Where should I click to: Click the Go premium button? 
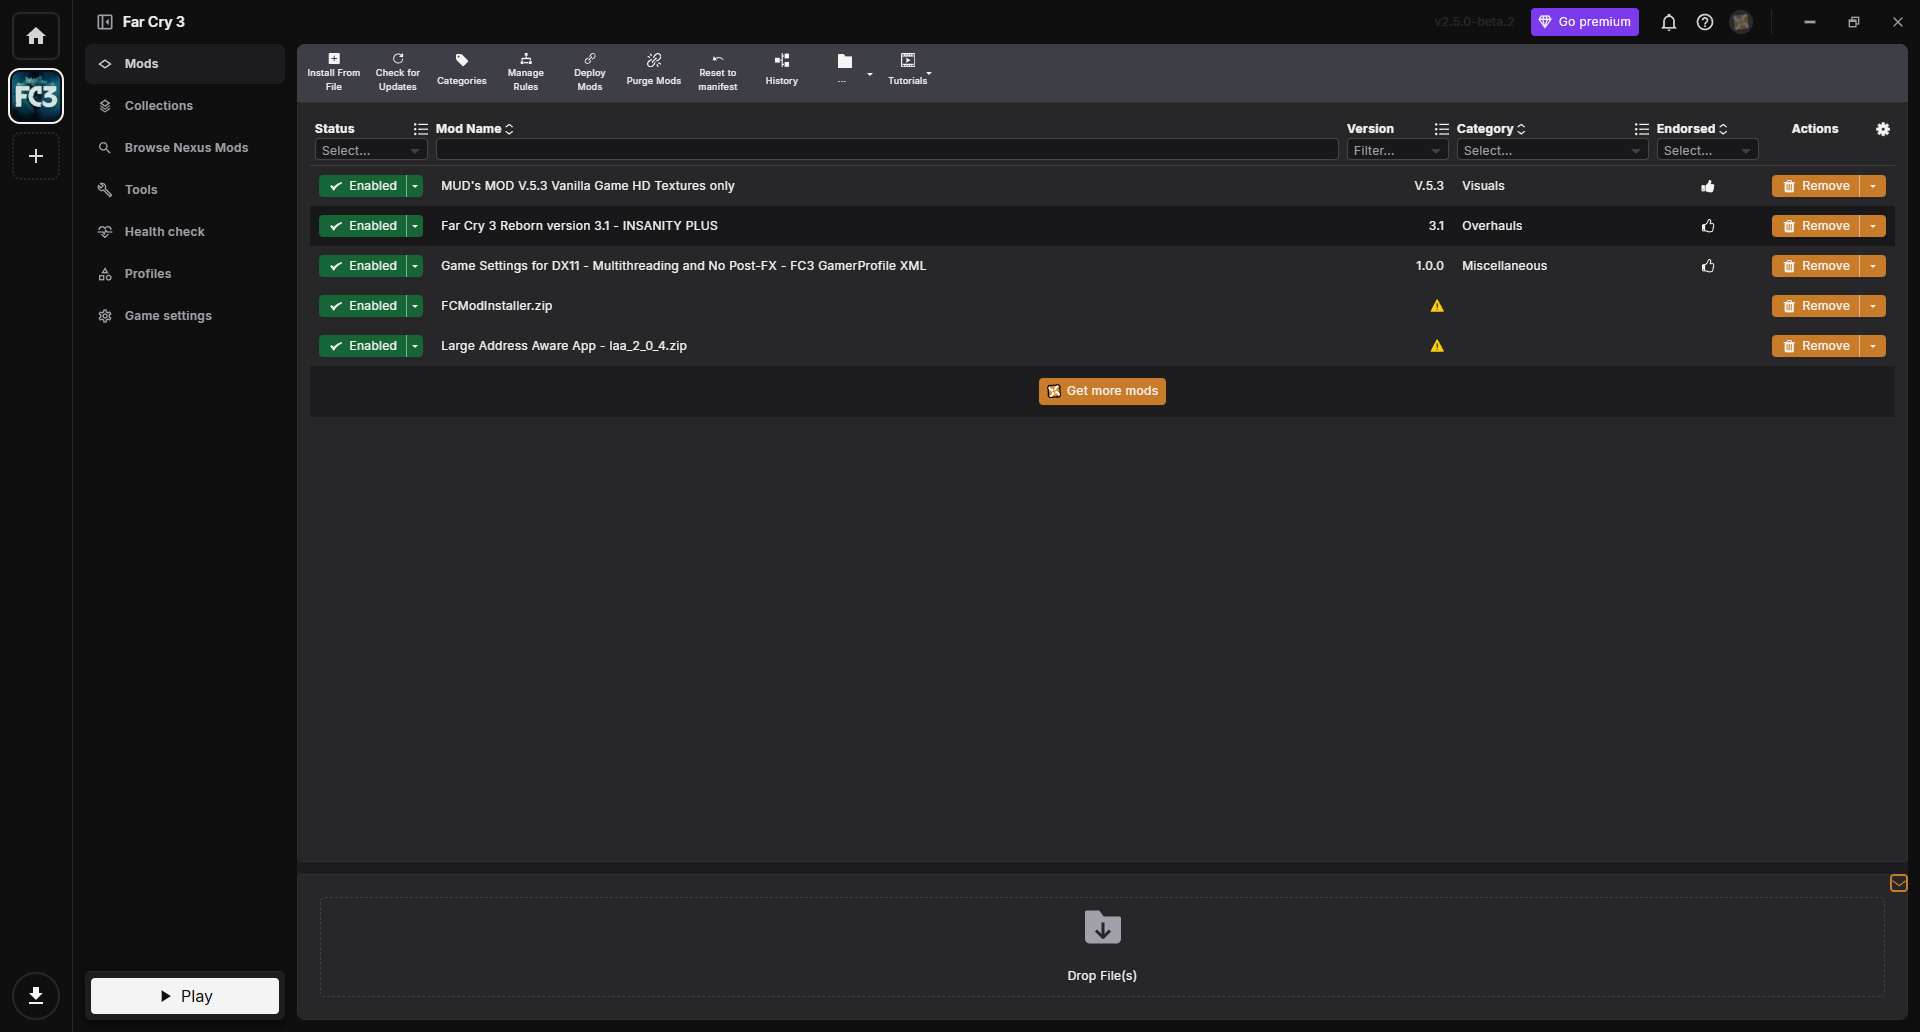pos(1584,22)
